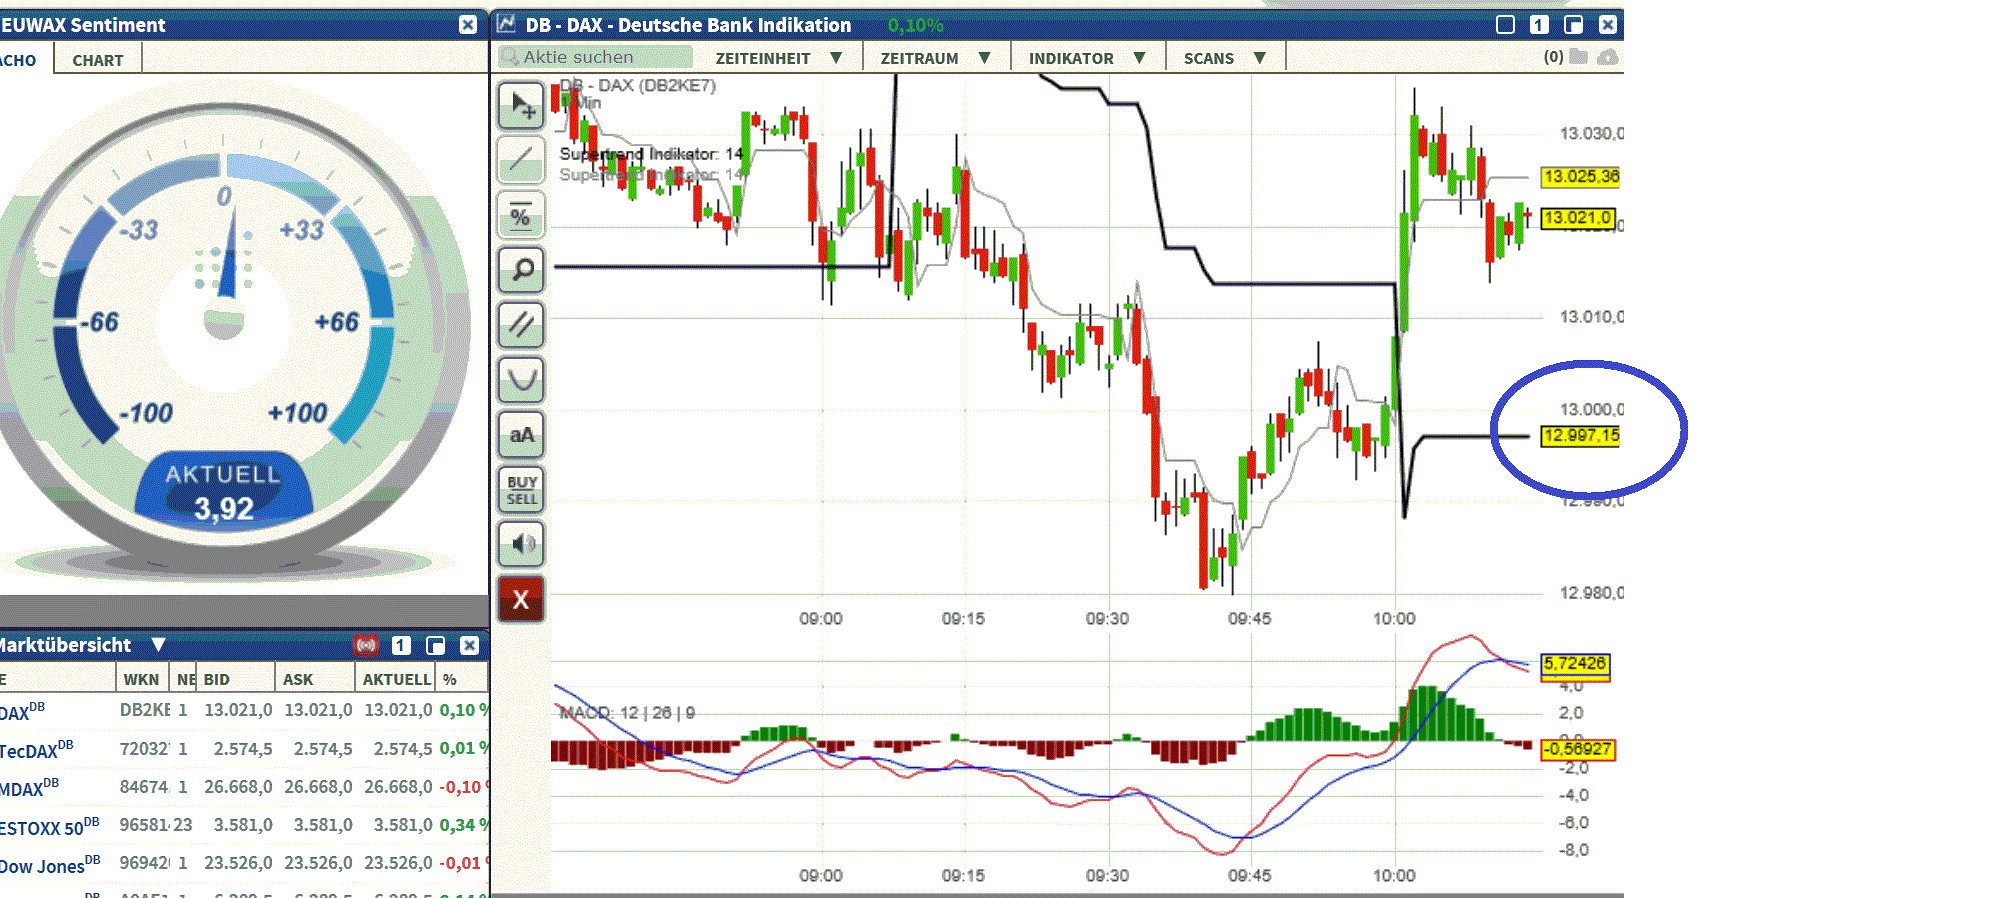This screenshot has height=898, width=2008.
Task: Select the percent retracement tool
Action: click(x=521, y=215)
